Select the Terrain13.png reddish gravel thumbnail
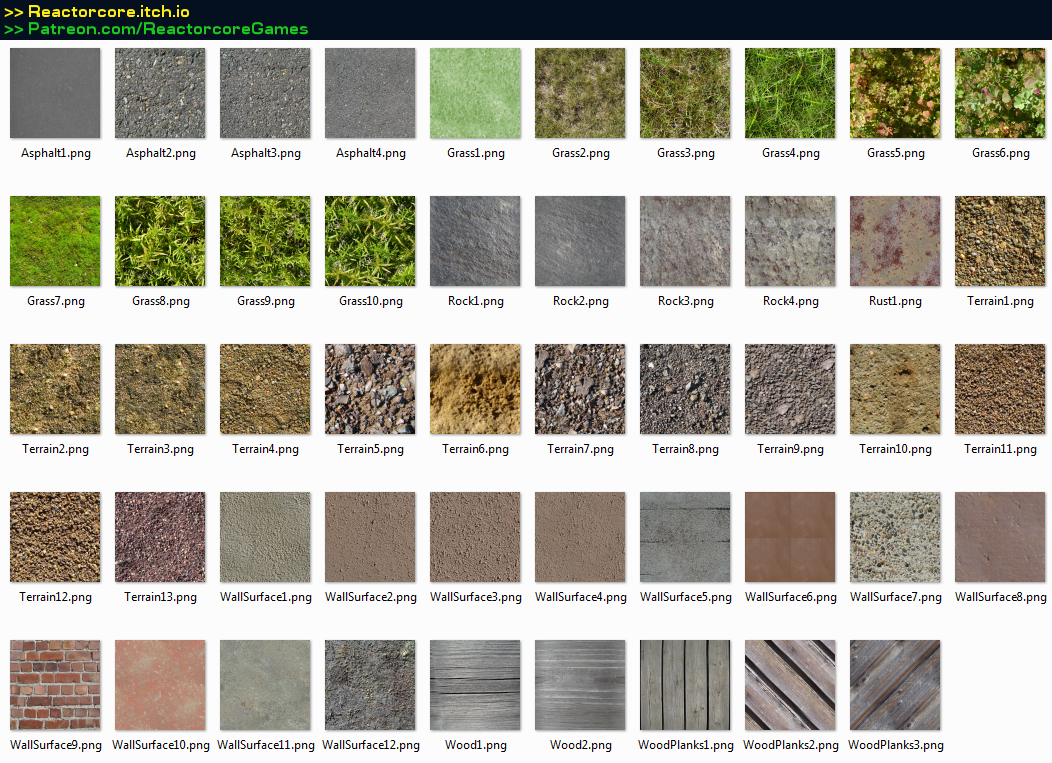This screenshot has height=763, width=1052. tap(160, 537)
